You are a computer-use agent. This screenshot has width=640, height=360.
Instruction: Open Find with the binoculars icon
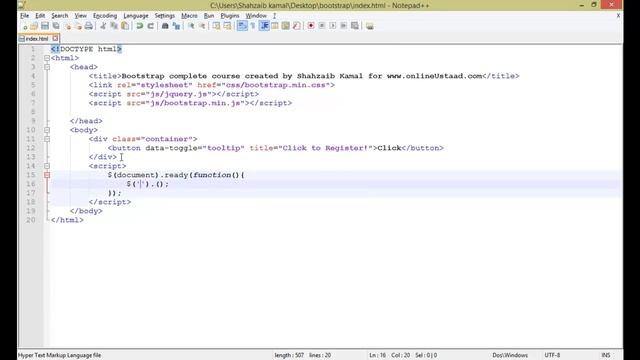click(x=165, y=26)
